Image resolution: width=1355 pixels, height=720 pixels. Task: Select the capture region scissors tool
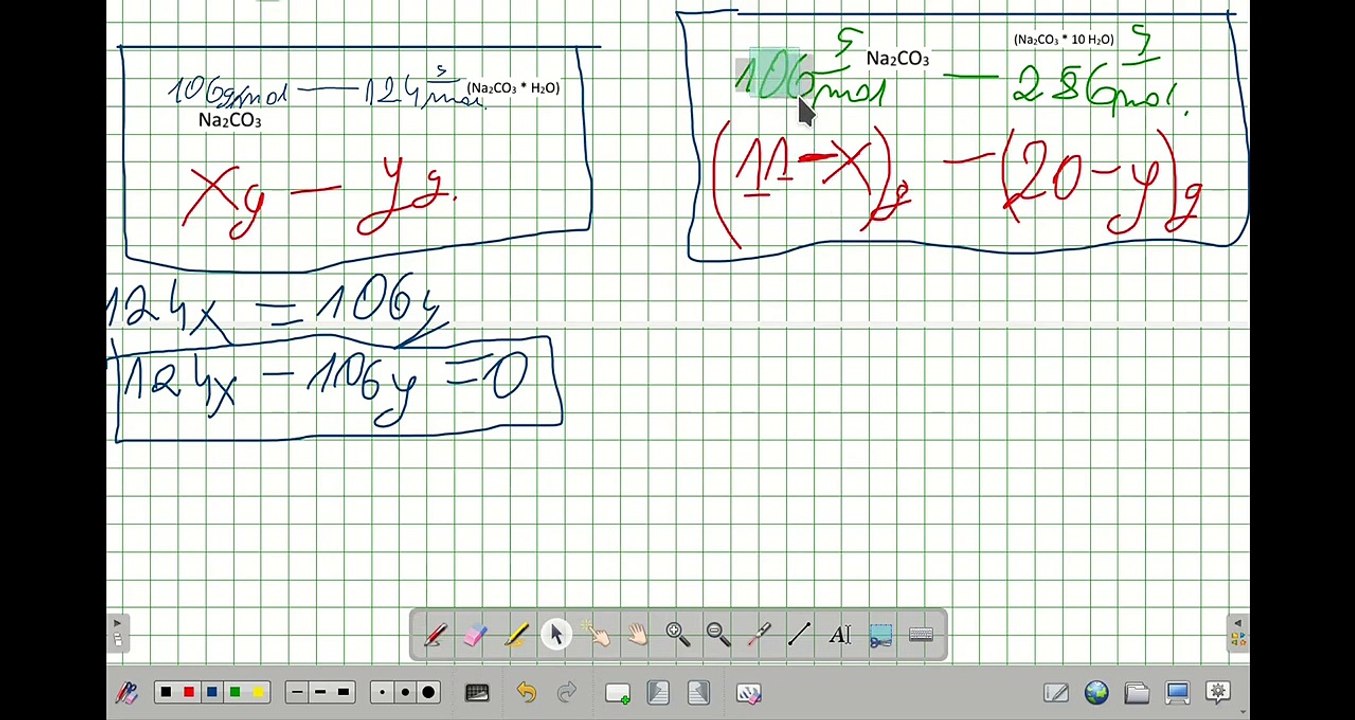pyautogui.click(x=880, y=635)
